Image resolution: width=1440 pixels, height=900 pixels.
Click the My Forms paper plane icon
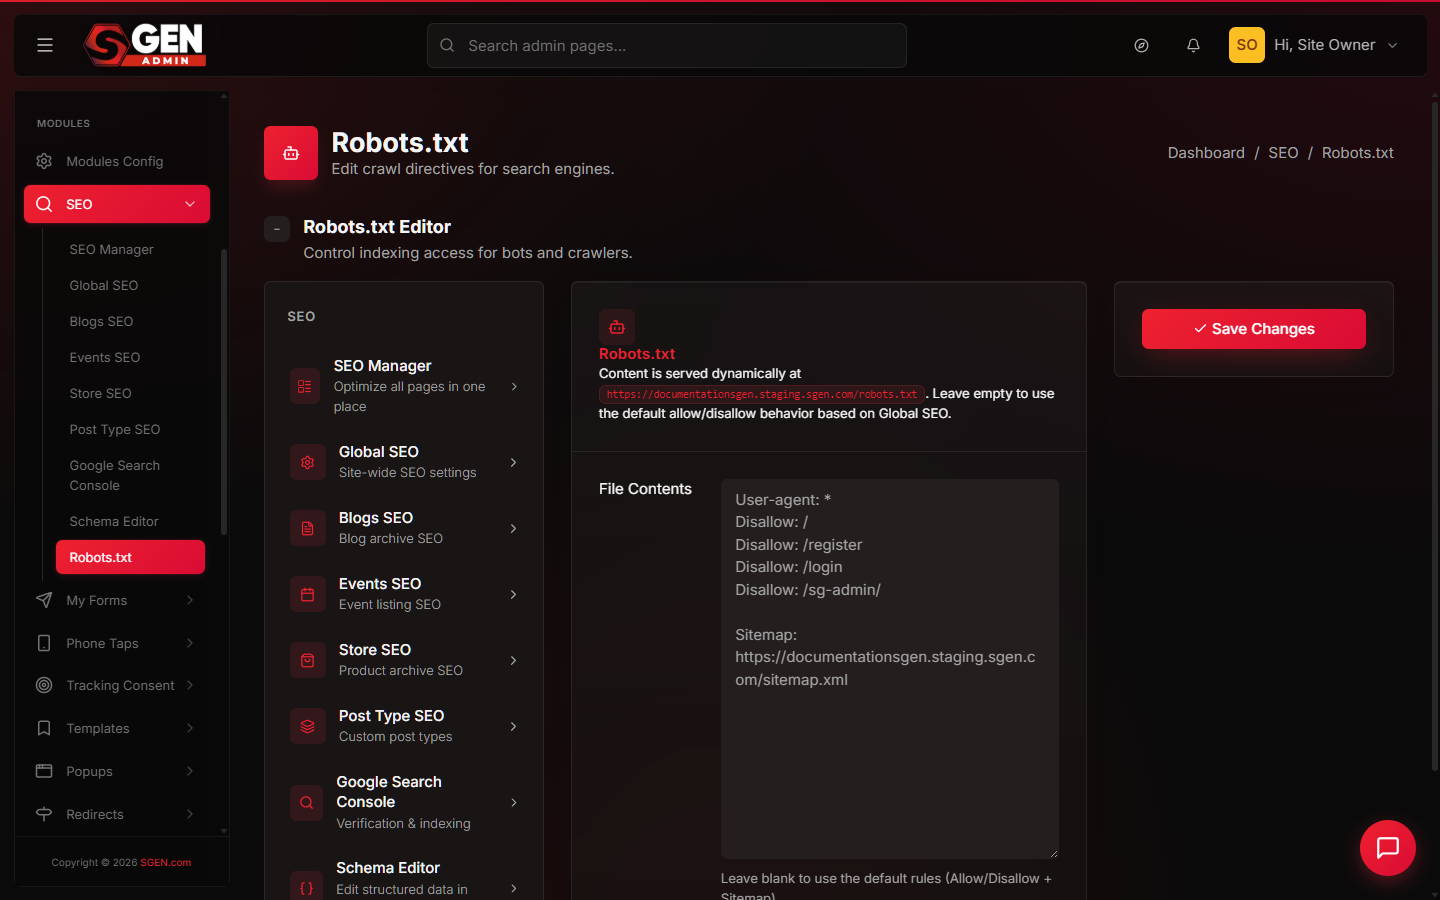pyautogui.click(x=44, y=600)
